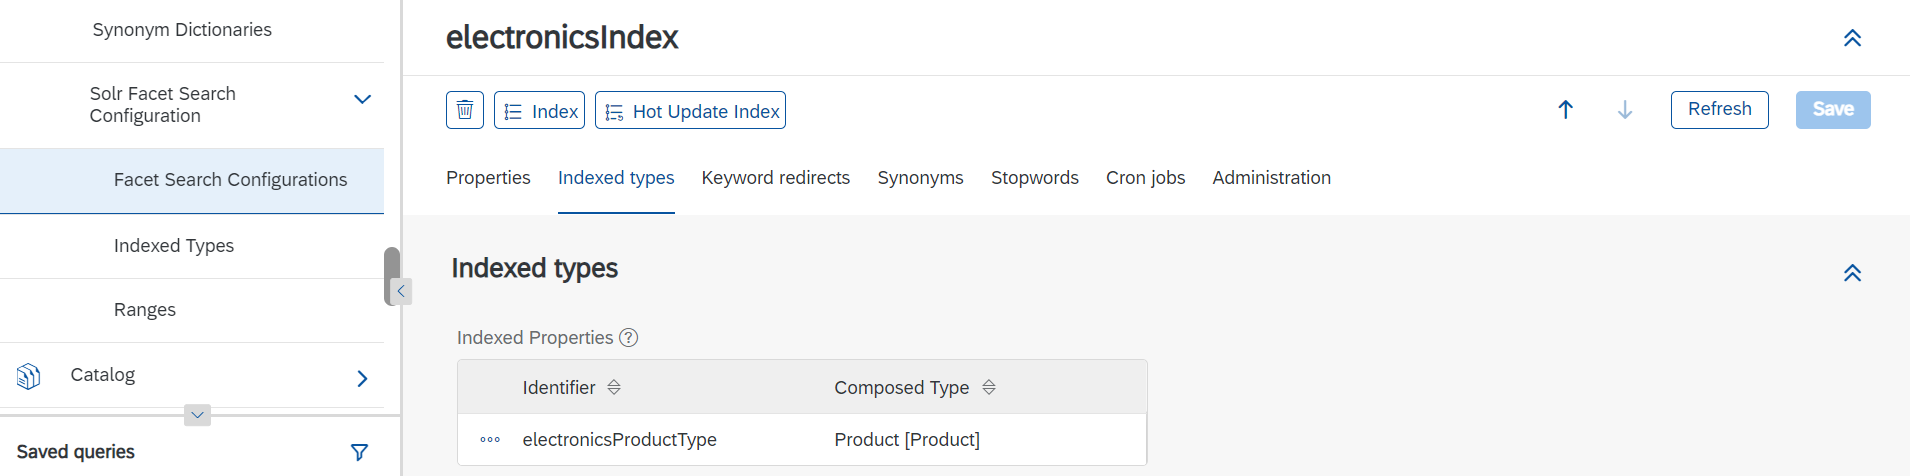Click the Indexed Properties help icon
Screen dimensions: 1910x476
(x=628, y=338)
